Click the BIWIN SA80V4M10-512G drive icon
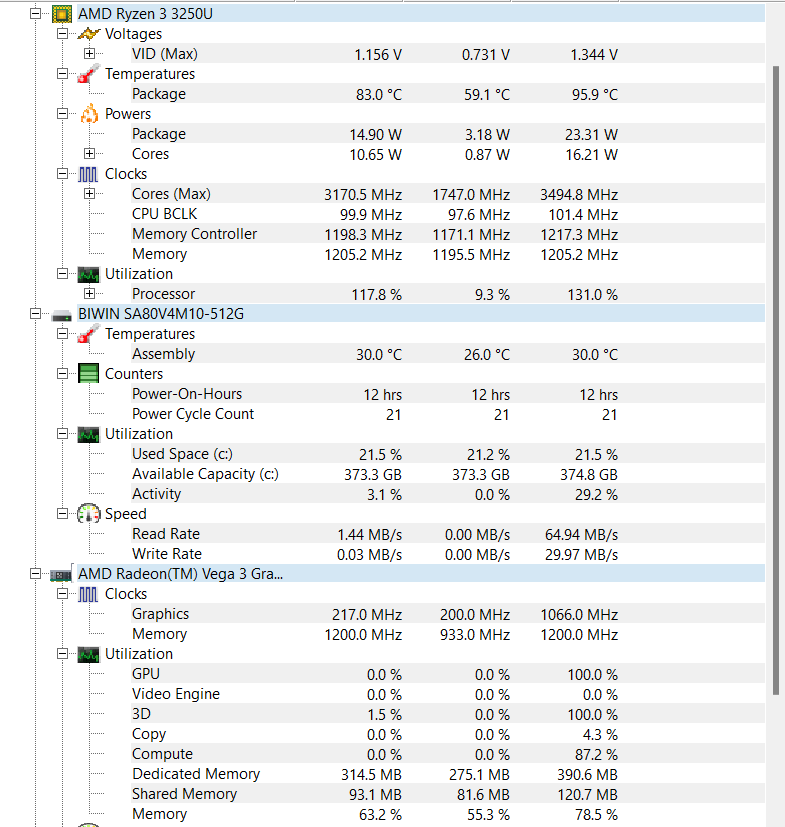This screenshot has width=785, height=827. click(62, 314)
